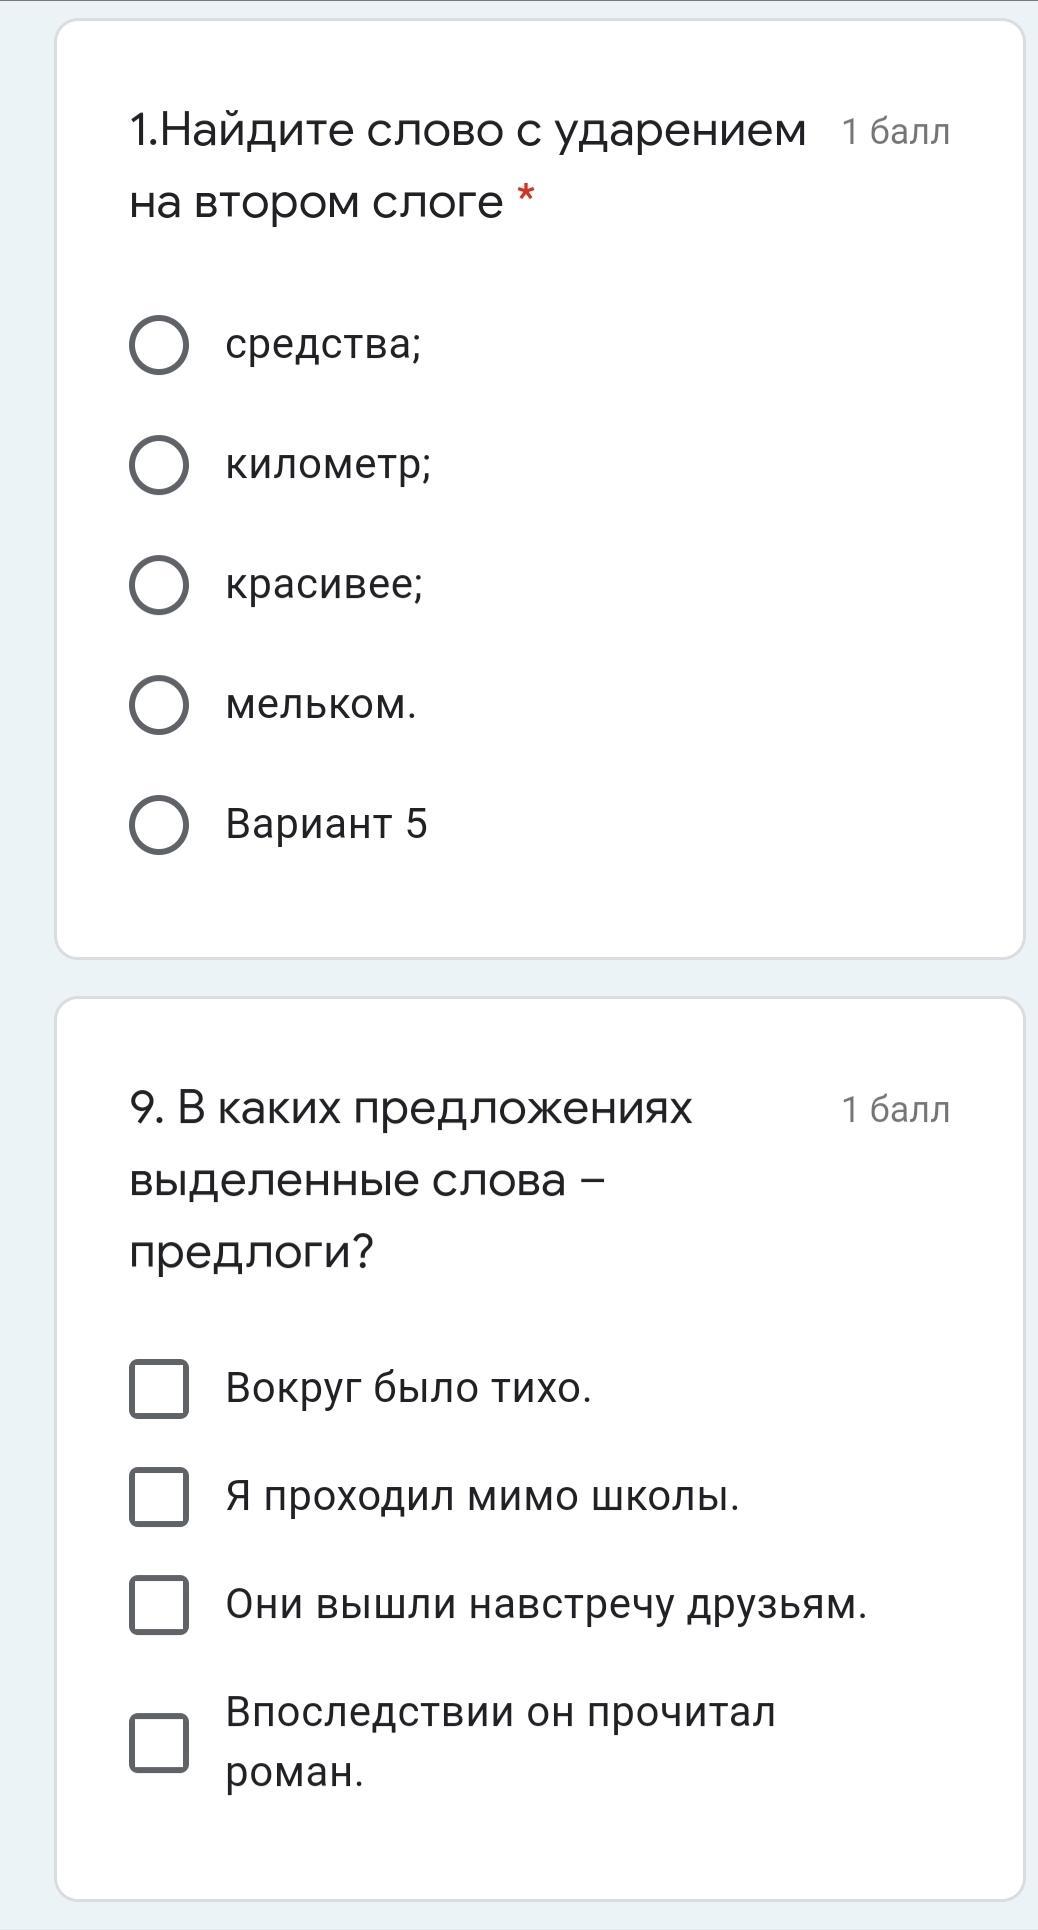Image resolution: width=1038 pixels, height=1930 pixels.
Task: Click the '1 балл' label of question 9
Action: [895, 1110]
